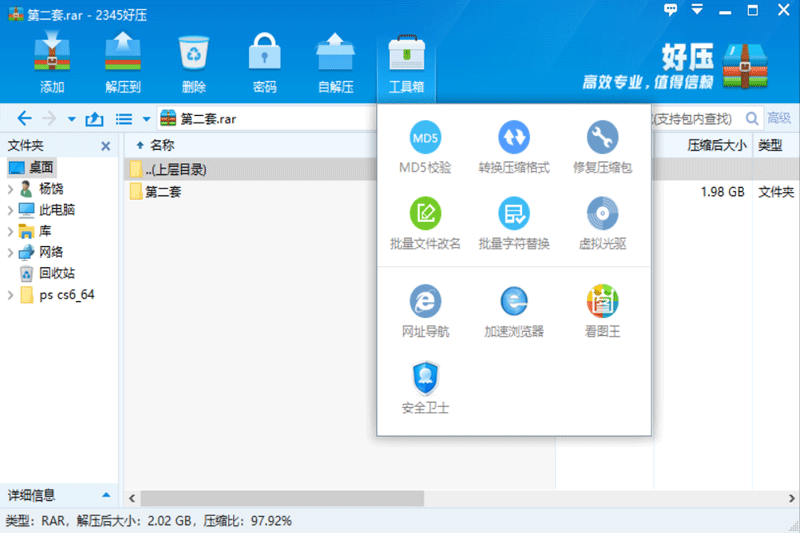Close the 文件夹 sidebar panel
Image resolution: width=800 pixels, height=533 pixels.
point(105,146)
